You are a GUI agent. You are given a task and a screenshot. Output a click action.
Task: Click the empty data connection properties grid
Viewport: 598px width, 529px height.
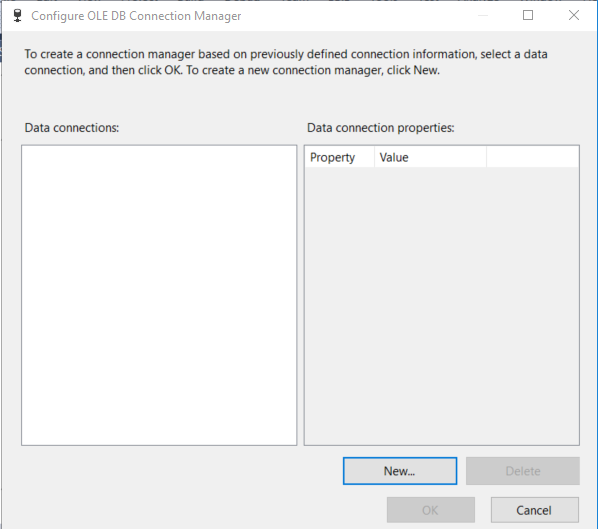(442, 306)
